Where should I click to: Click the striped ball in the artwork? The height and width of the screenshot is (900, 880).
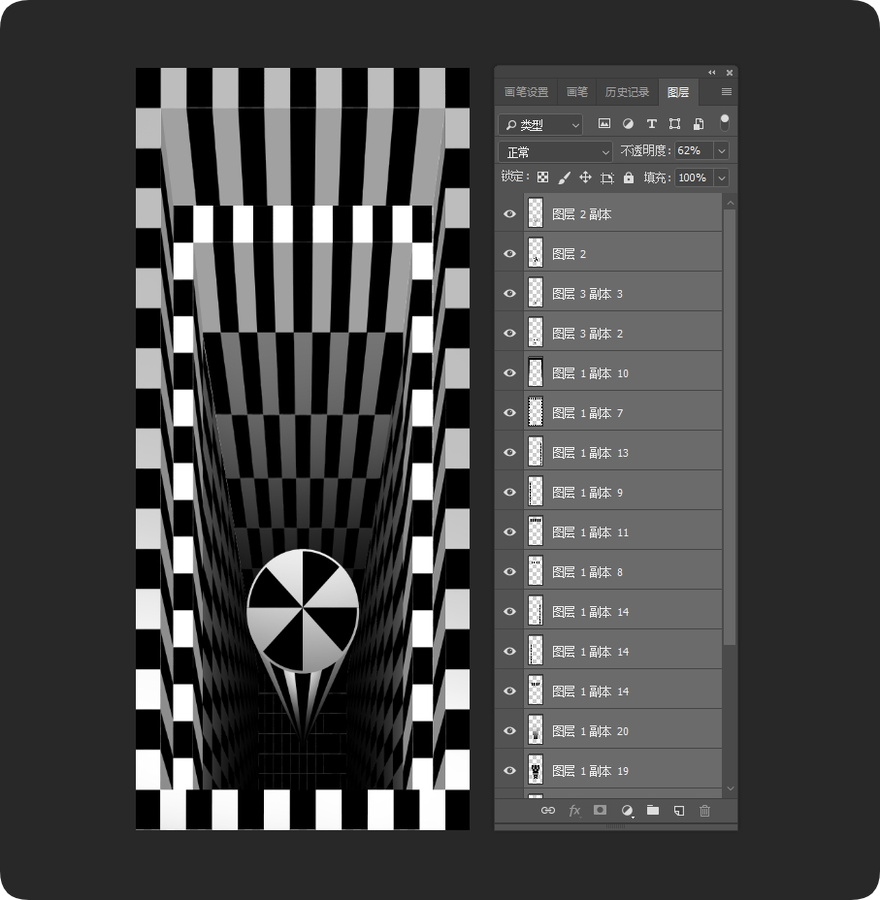click(x=303, y=611)
